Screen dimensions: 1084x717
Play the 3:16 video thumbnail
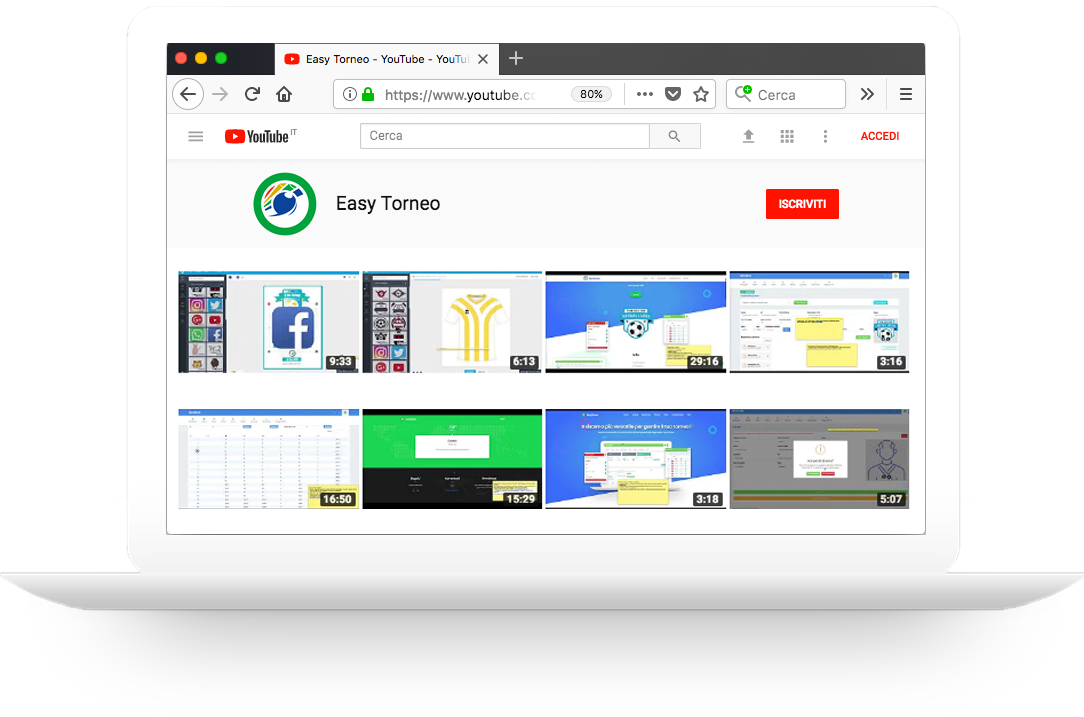point(819,322)
